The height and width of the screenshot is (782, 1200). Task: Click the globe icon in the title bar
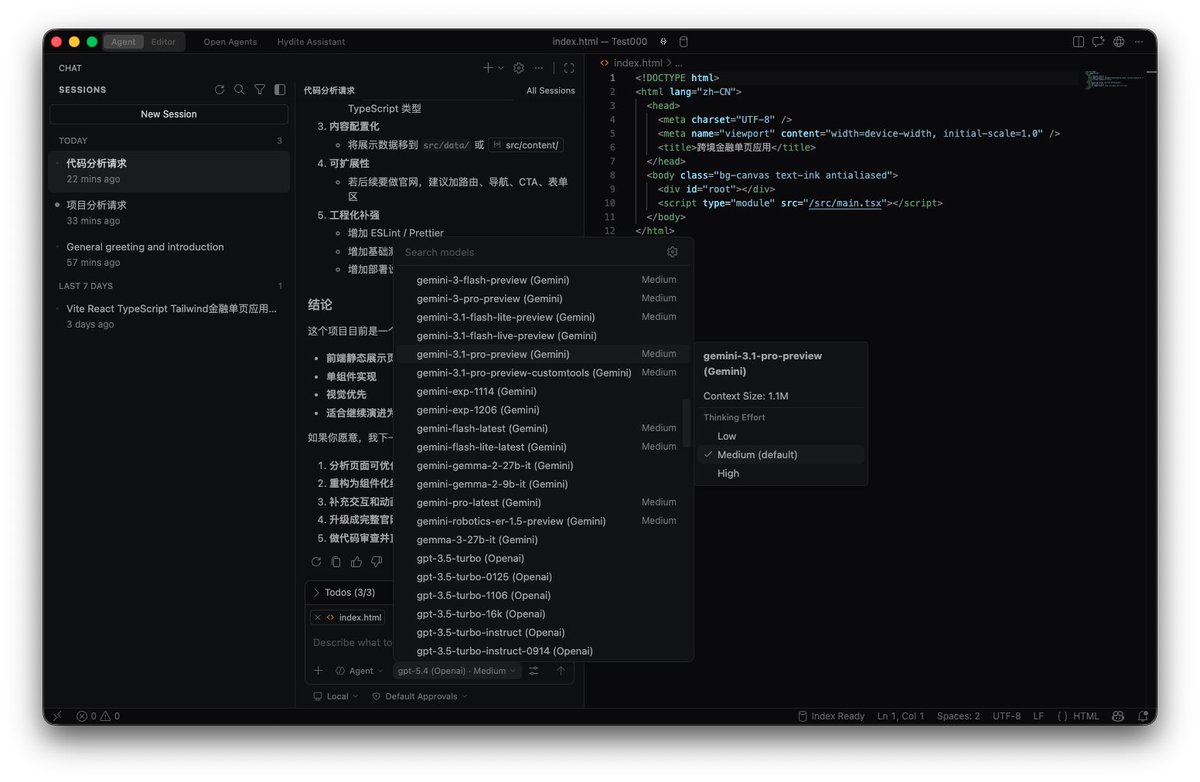[1119, 42]
